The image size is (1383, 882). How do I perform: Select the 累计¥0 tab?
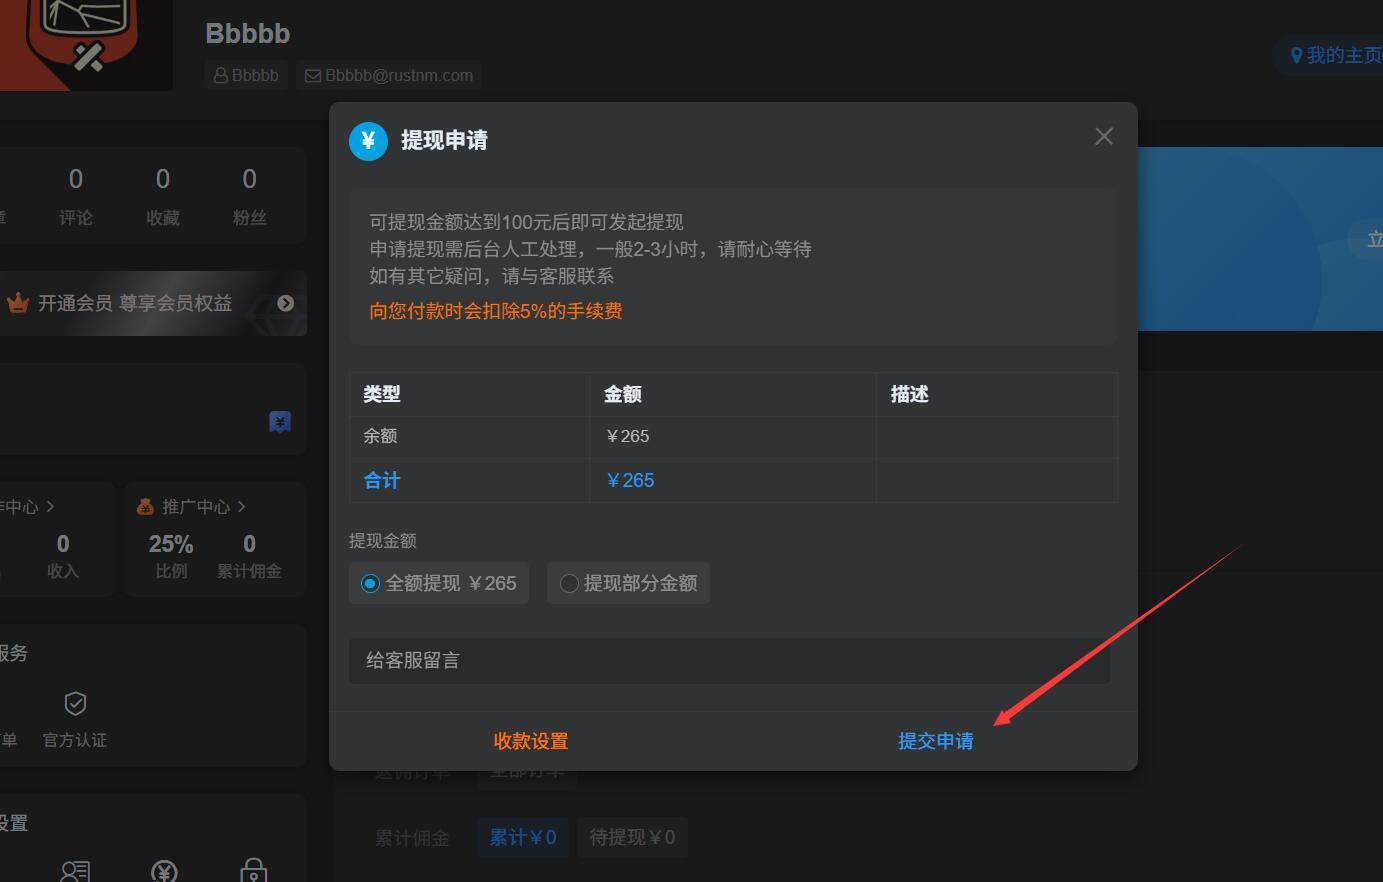(x=522, y=837)
